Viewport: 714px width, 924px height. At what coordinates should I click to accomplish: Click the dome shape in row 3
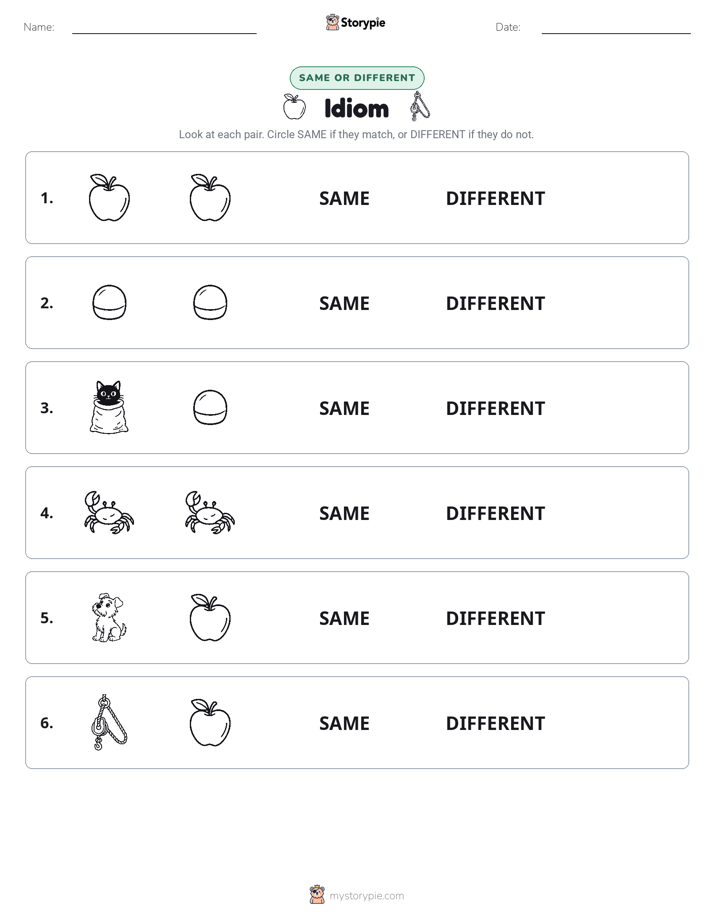point(210,407)
